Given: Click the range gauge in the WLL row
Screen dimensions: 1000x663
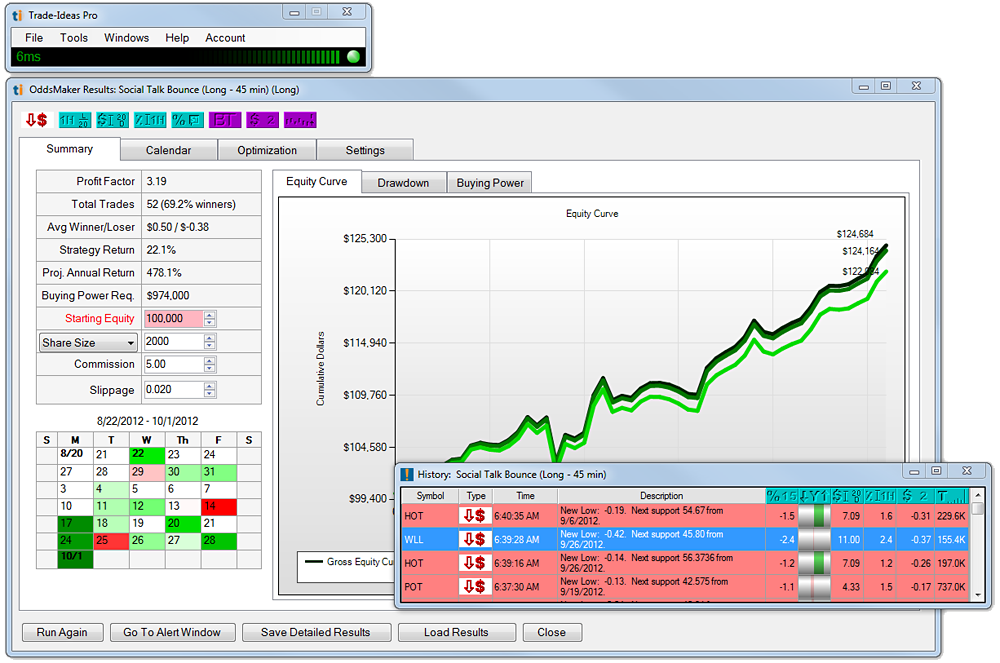Looking at the screenshot, I should coord(814,539).
